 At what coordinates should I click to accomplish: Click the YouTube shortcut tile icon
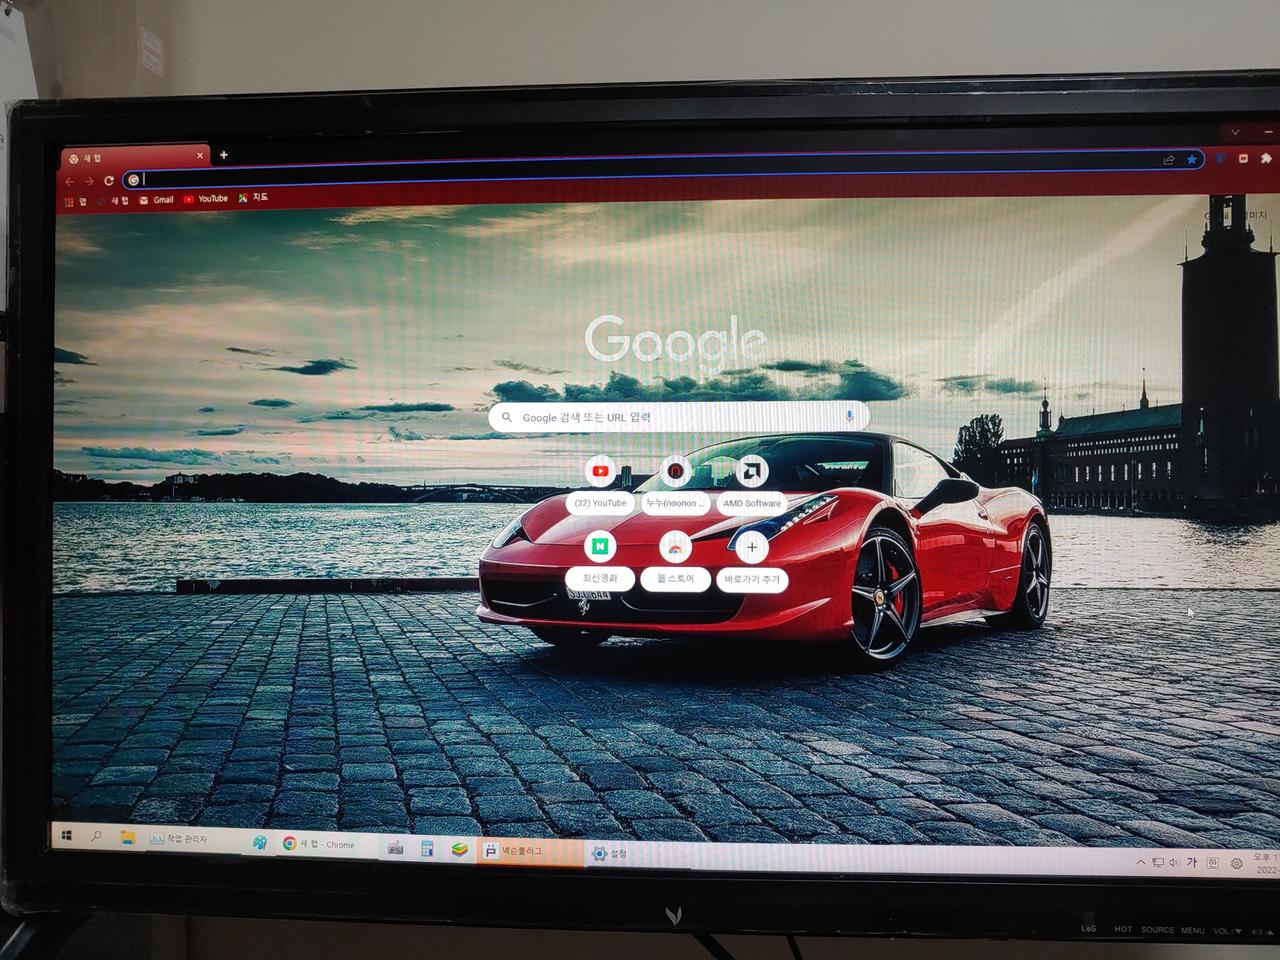click(x=600, y=471)
